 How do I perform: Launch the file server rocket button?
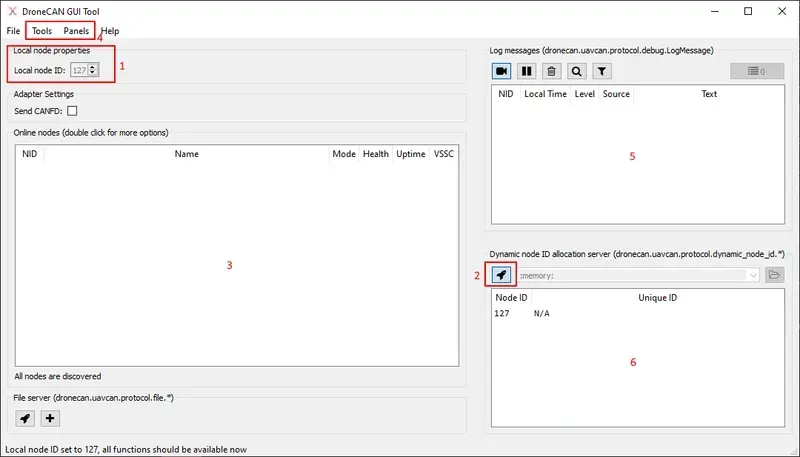[24, 418]
